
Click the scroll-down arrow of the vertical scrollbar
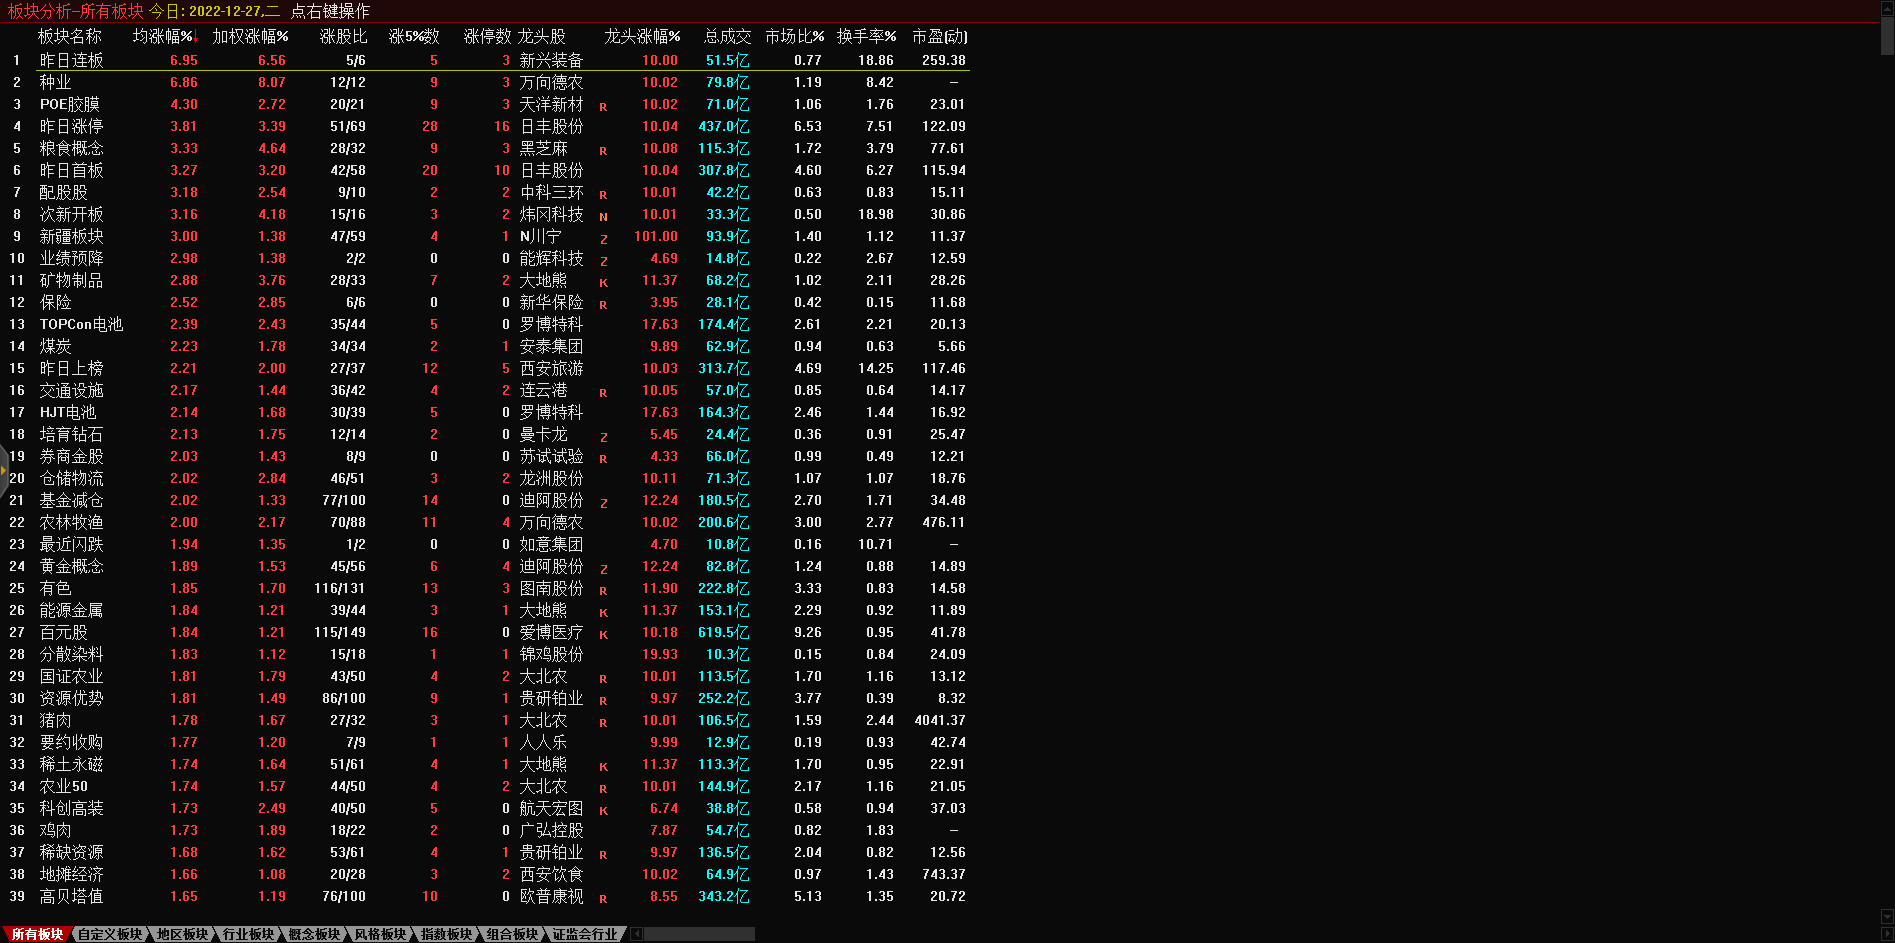[x=1887, y=917]
